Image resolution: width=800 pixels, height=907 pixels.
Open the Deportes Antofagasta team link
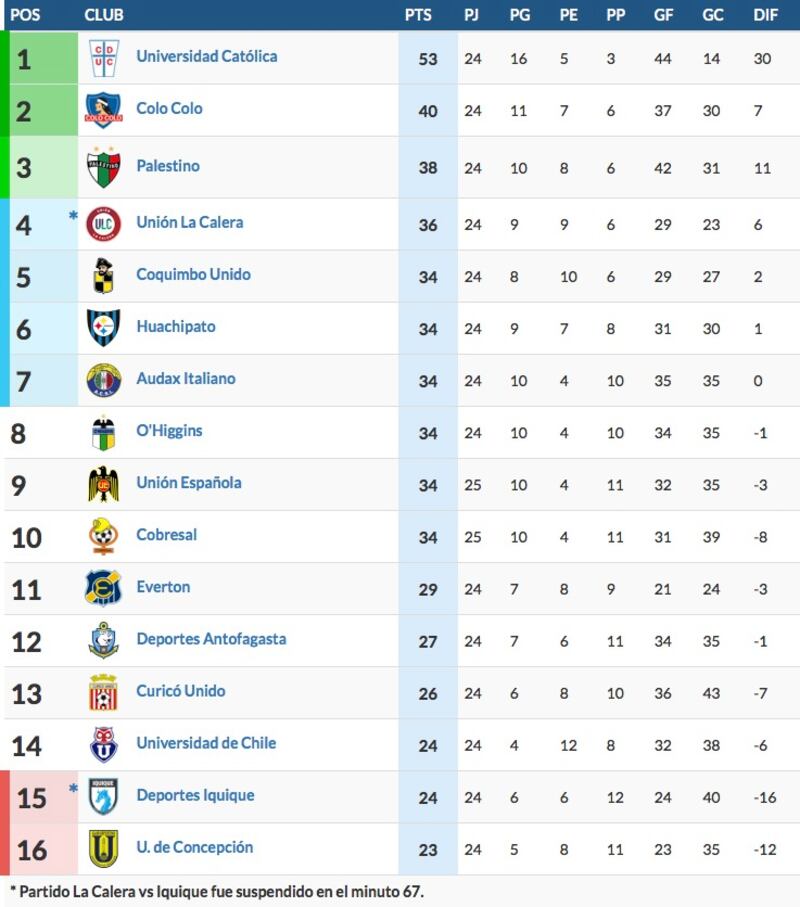(211, 639)
